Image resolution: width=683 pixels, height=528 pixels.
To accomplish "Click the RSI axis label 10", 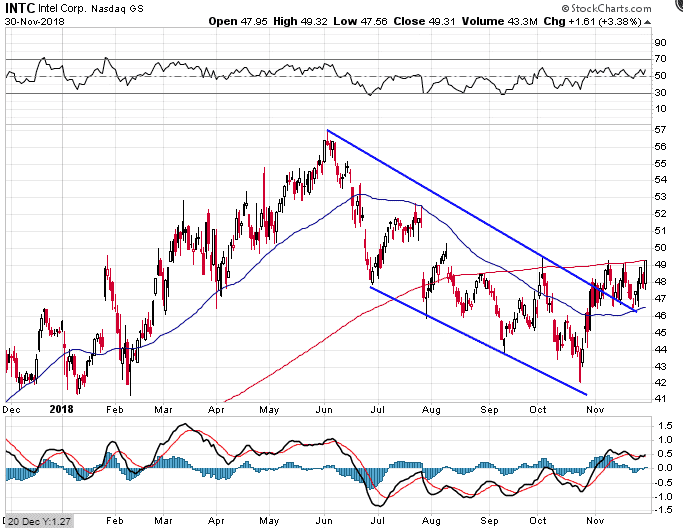I will tap(660, 109).
